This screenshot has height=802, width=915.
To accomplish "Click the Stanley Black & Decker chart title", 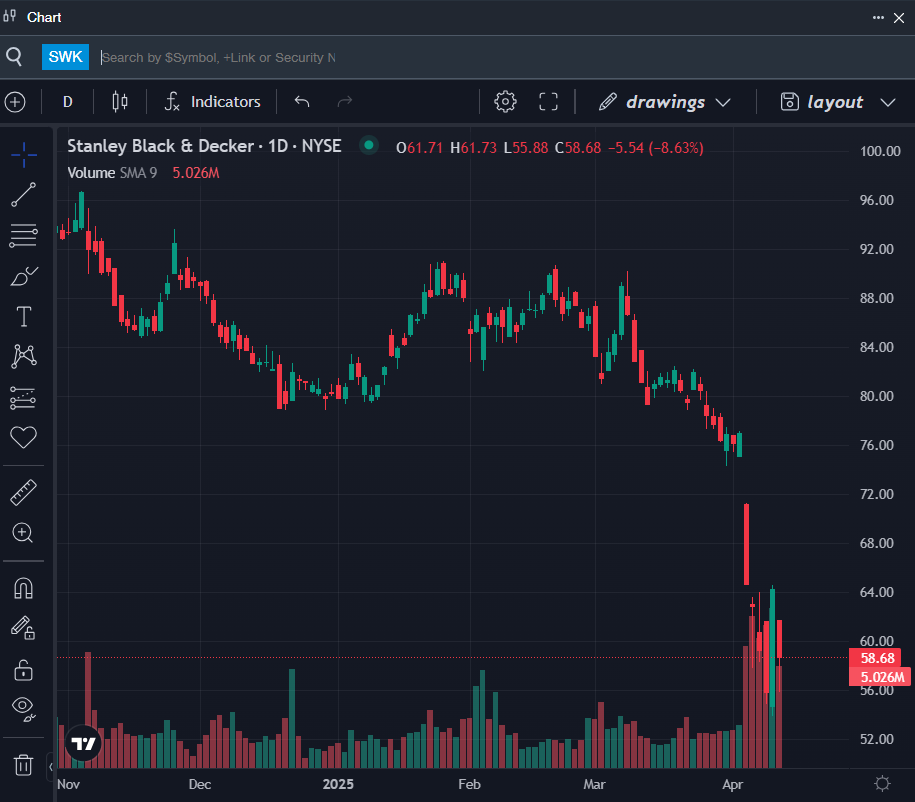I will (x=204, y=146).
